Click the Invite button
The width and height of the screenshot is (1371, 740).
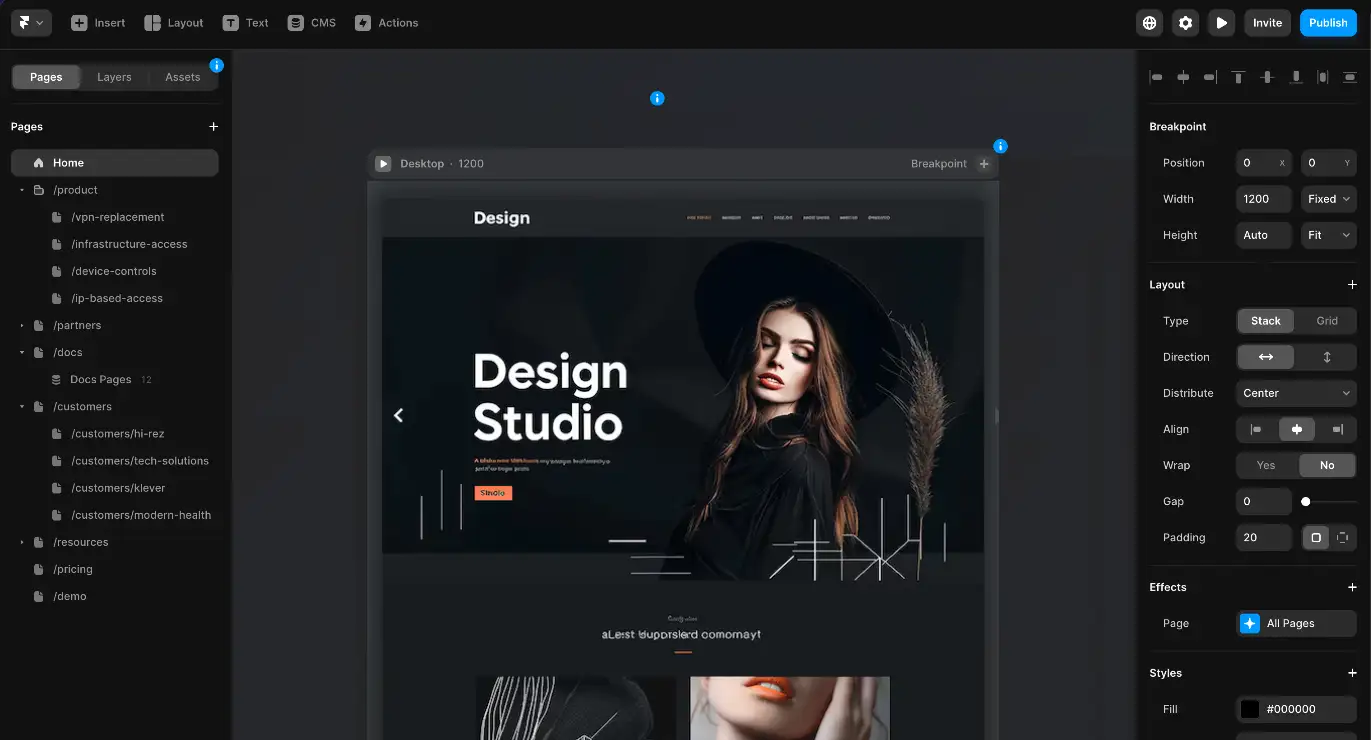click(1267, 23)
